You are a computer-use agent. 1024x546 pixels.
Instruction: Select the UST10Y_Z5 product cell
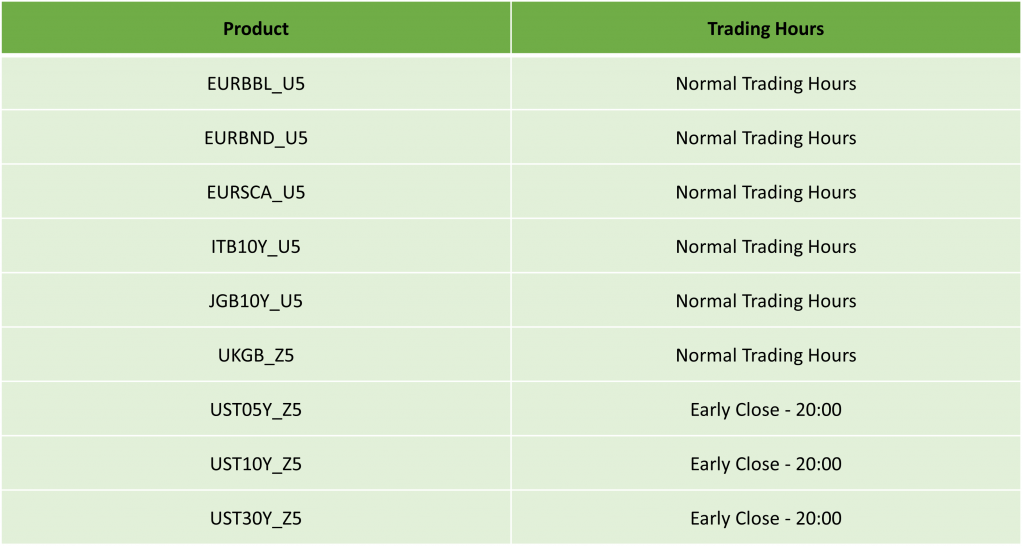tap(256, 464)
